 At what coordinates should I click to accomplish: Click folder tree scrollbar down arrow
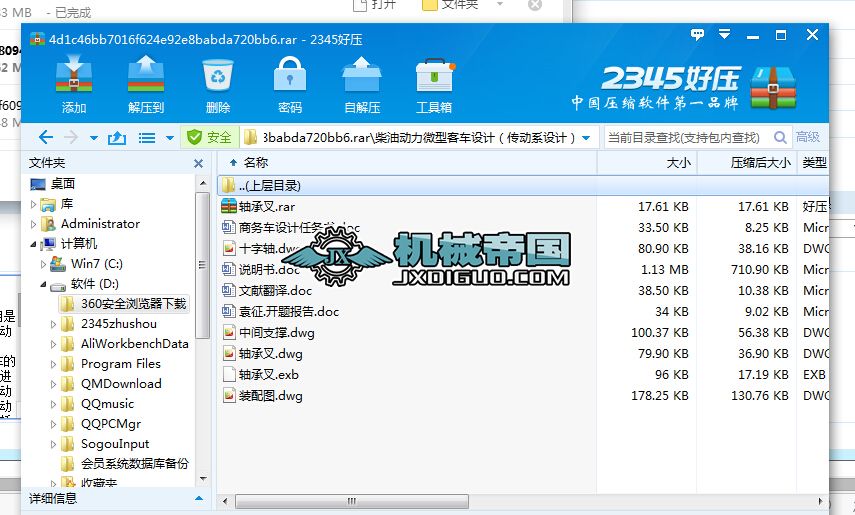point(203,479)
